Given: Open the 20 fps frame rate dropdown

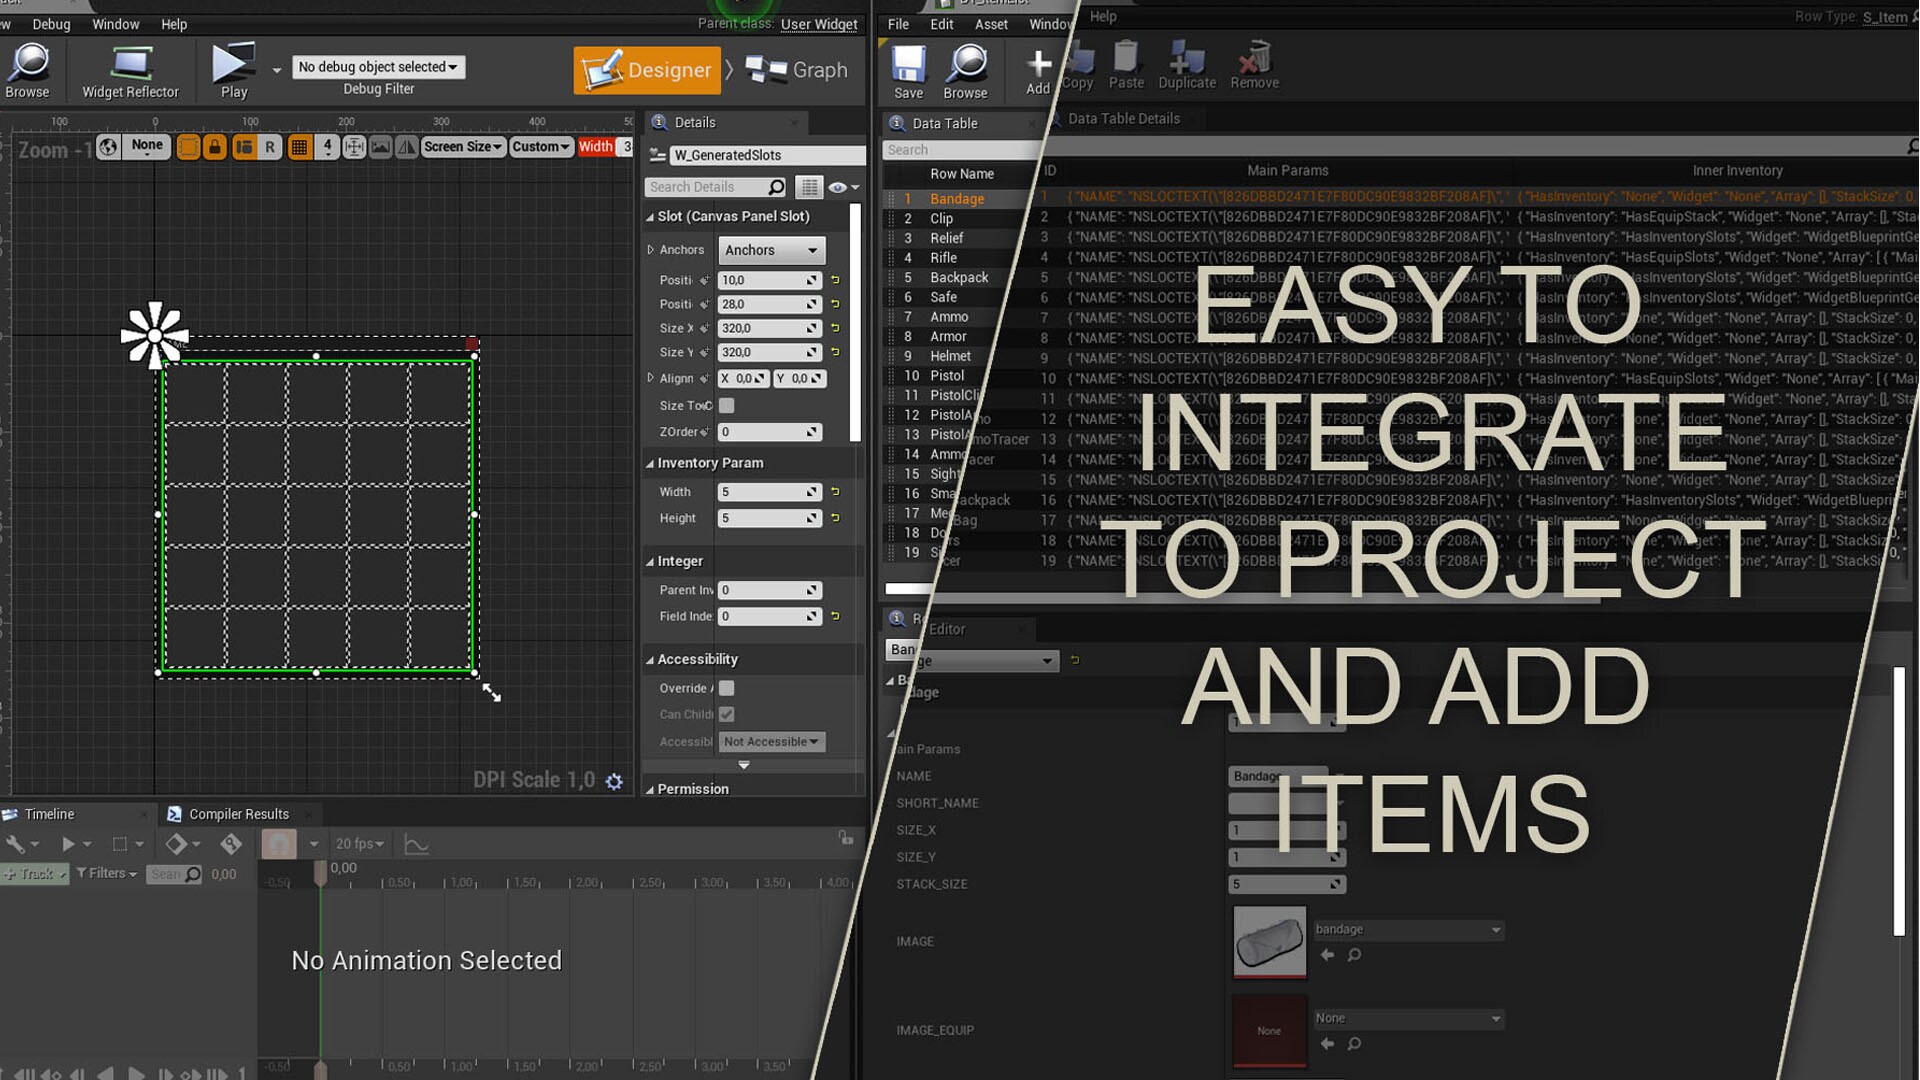Looking at the screenshot, I should (359, 844).
